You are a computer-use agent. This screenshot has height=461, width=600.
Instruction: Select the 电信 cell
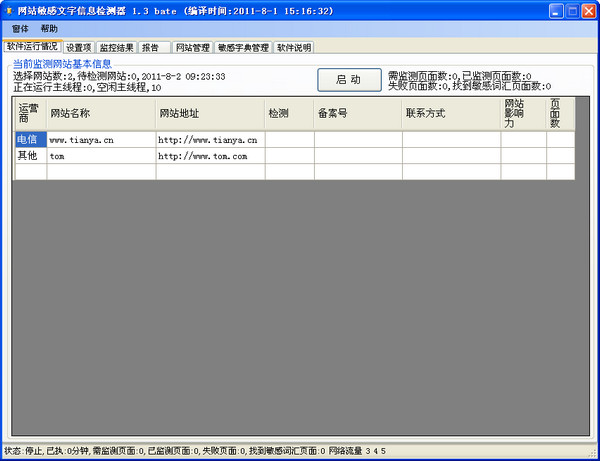click(x=31, y=139)
